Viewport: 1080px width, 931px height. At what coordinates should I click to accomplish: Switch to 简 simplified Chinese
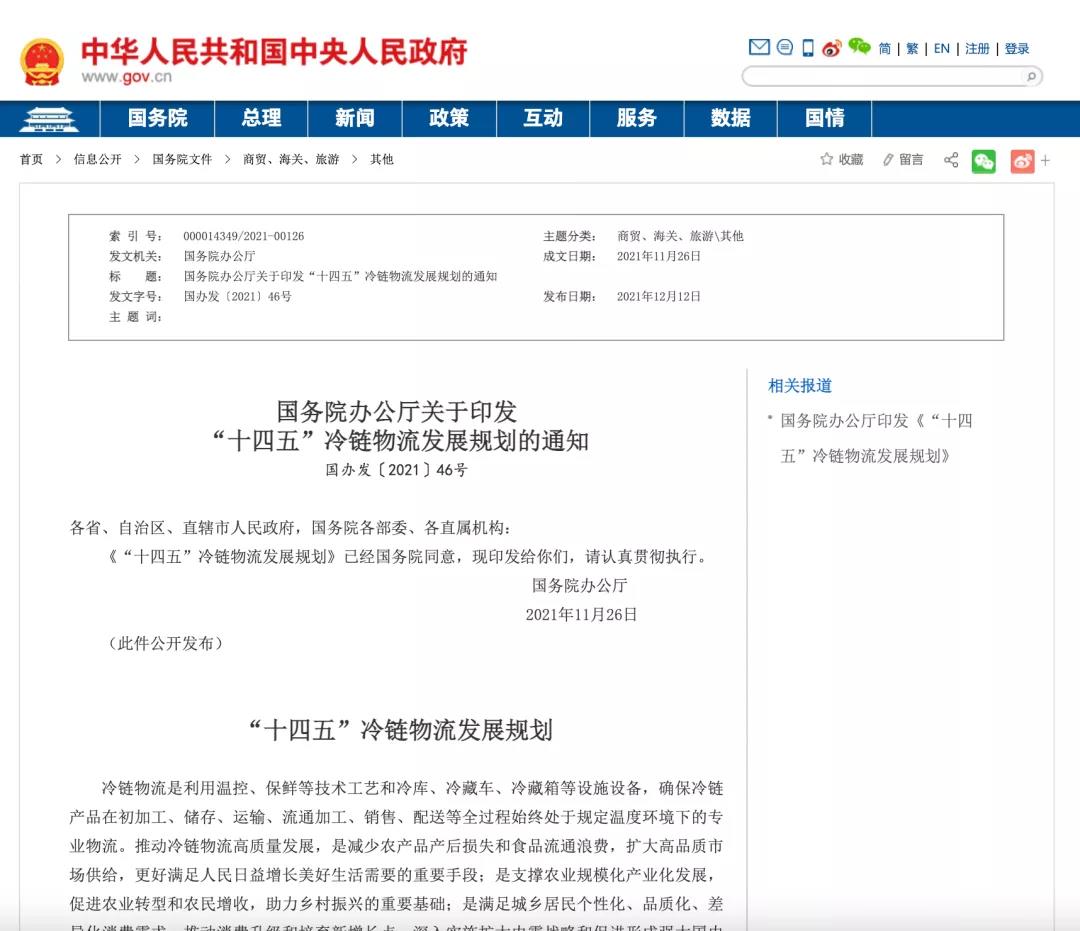[x=884, y=49]
